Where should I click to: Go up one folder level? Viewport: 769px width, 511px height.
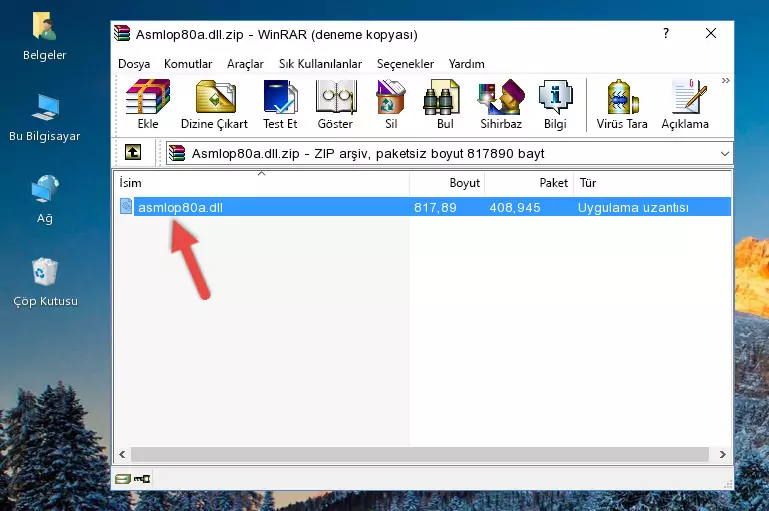[133, 153]
